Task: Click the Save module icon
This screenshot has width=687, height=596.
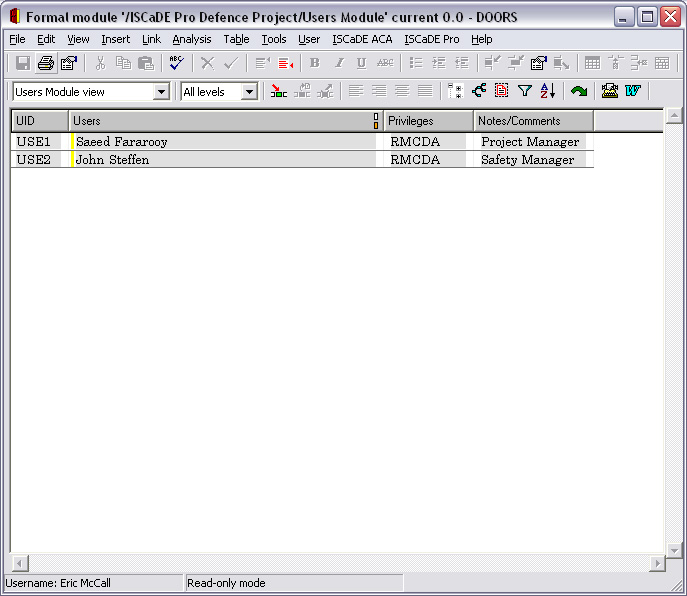Action: coord(23,63)
